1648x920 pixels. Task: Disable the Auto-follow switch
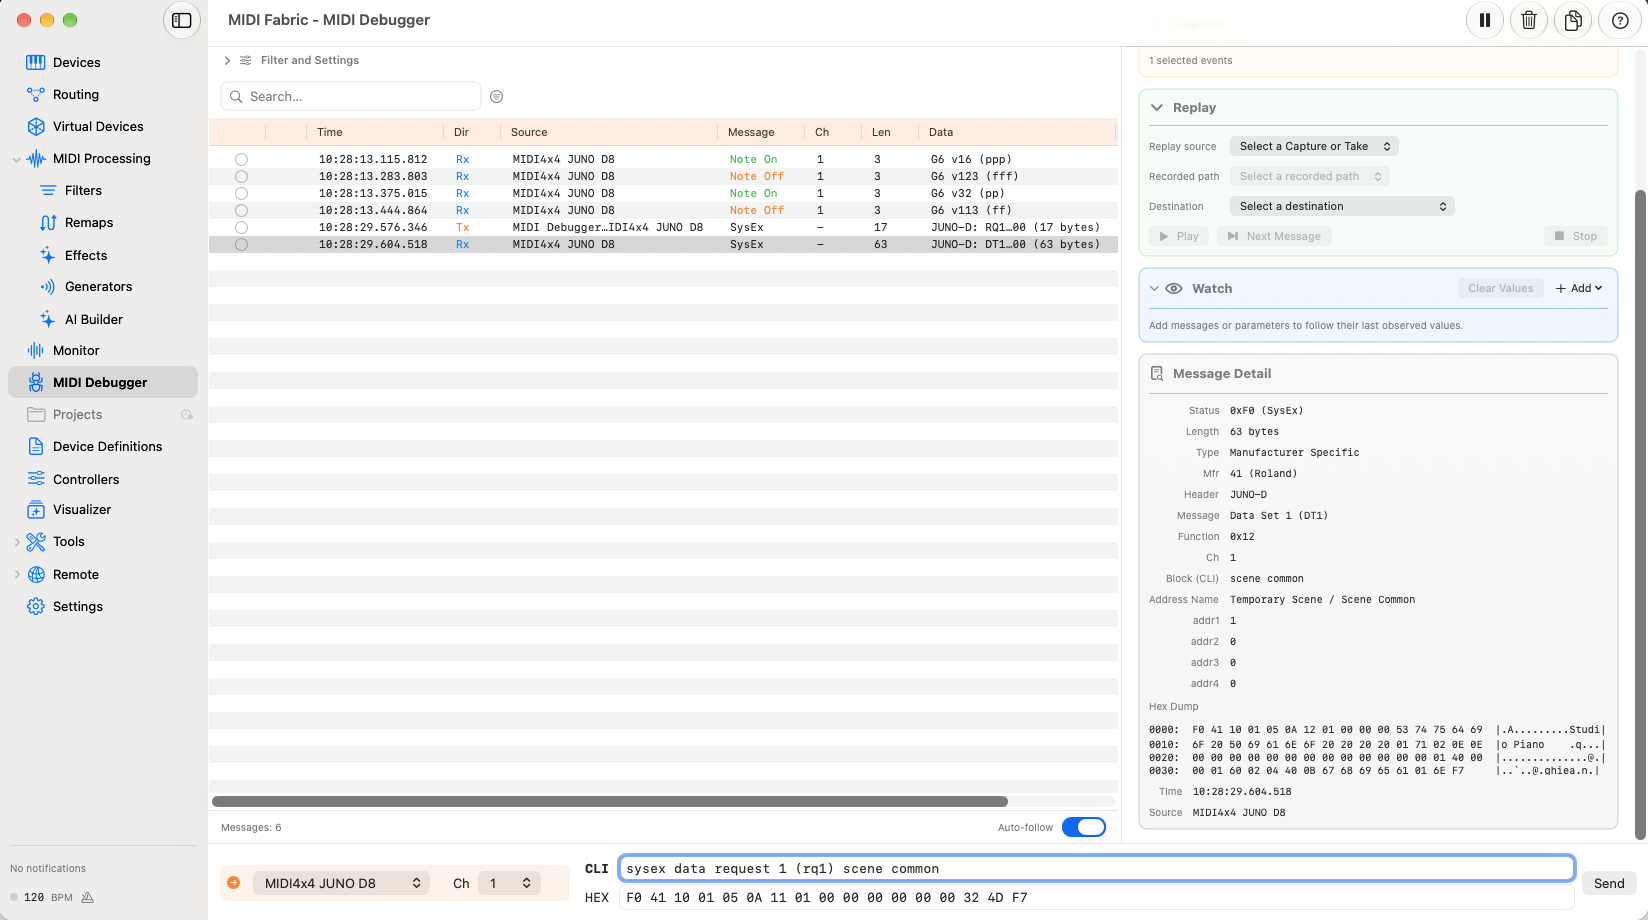pos(1084,827)
